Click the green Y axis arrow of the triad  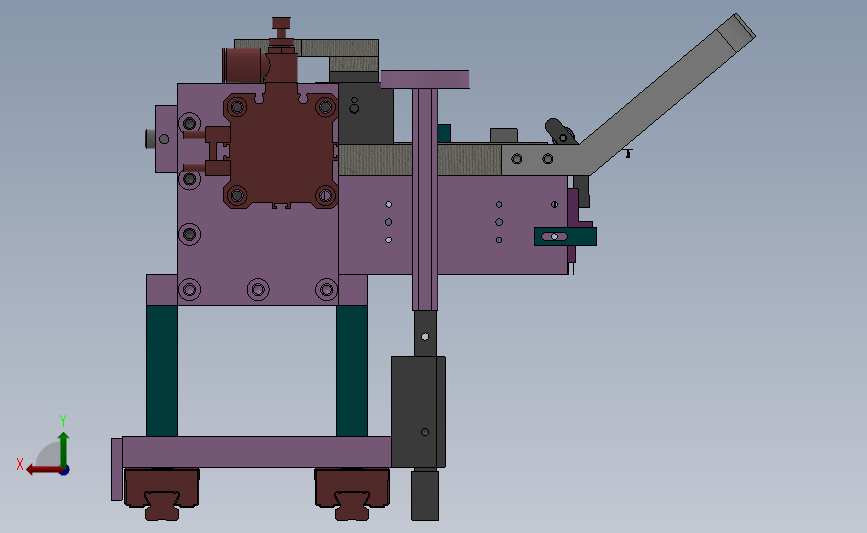tap(64, 450)
